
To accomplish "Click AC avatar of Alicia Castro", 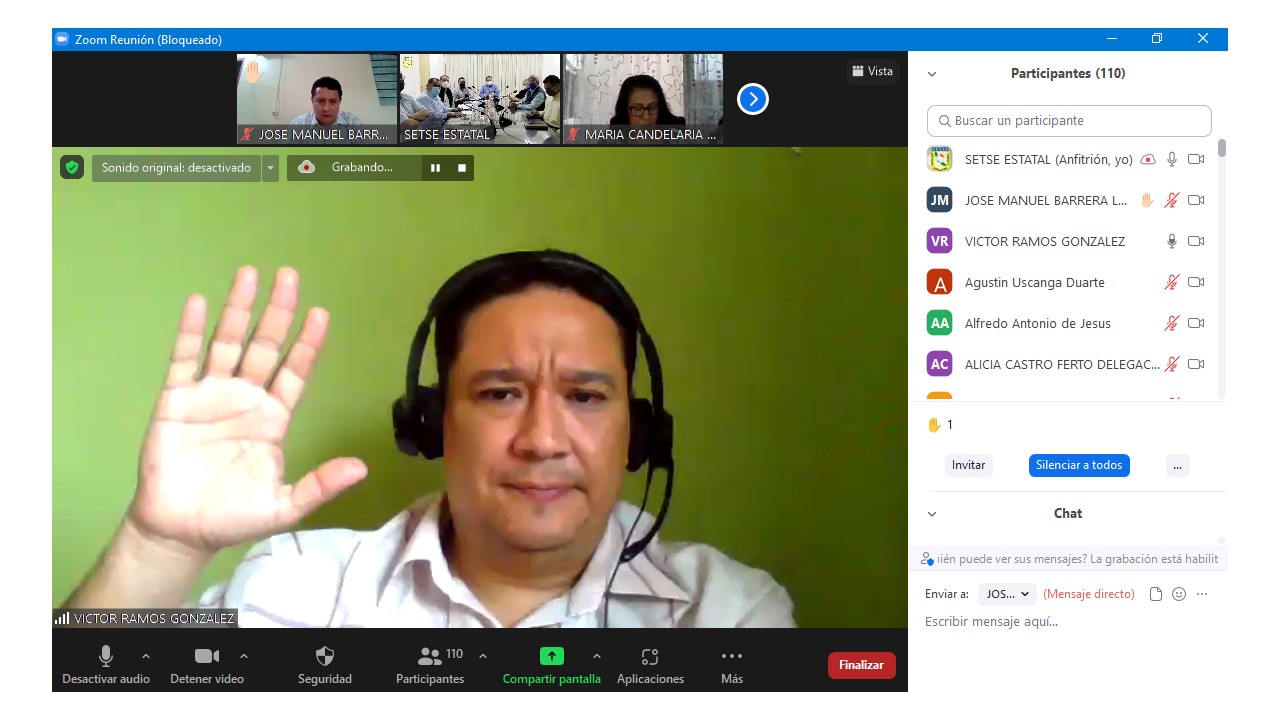I will 939,364.
